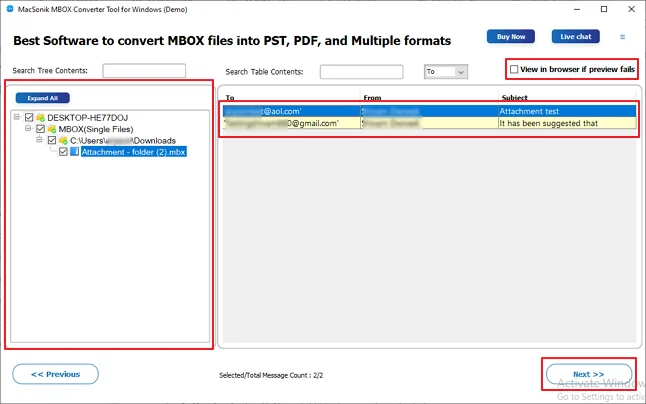646x404 pixels.
Task: Click the Downloads path folder icon
Action: coord(63,141)
